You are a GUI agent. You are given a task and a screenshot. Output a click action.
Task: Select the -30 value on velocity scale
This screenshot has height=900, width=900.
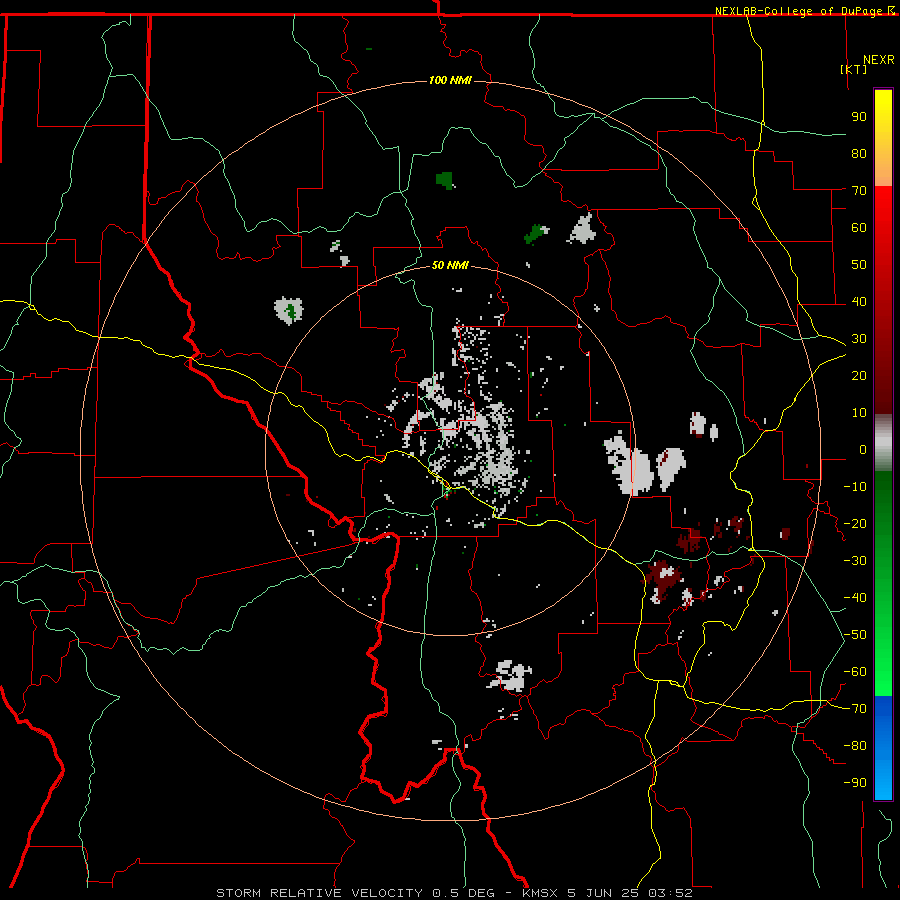pyautogui.click(x=855, y=561)
